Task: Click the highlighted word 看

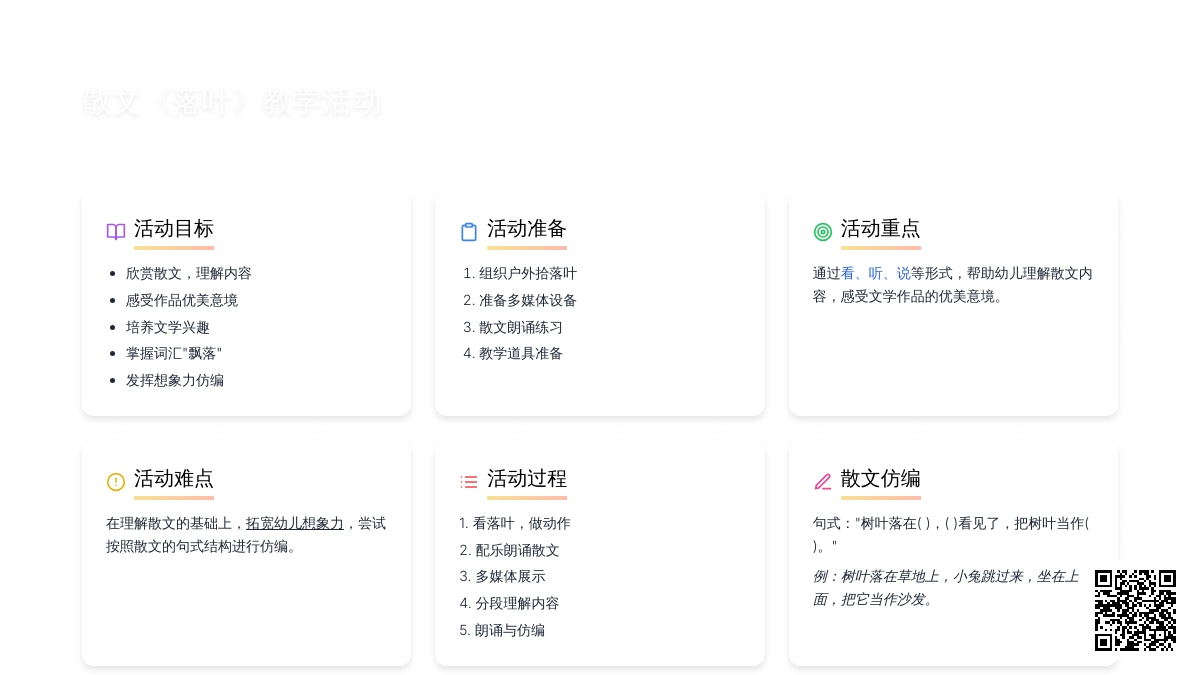Action: point(848,273)
